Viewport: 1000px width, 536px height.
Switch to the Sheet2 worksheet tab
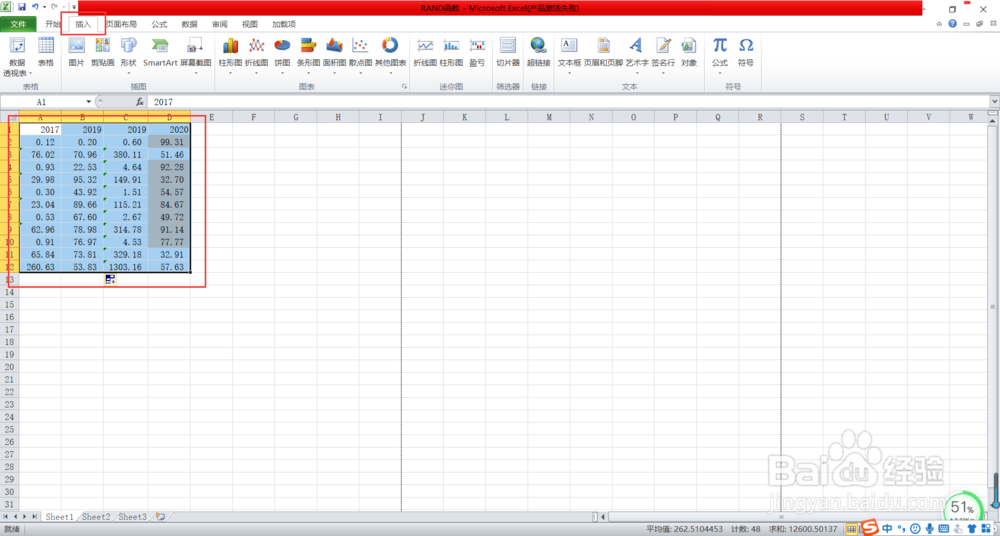(x=96, y=517)
